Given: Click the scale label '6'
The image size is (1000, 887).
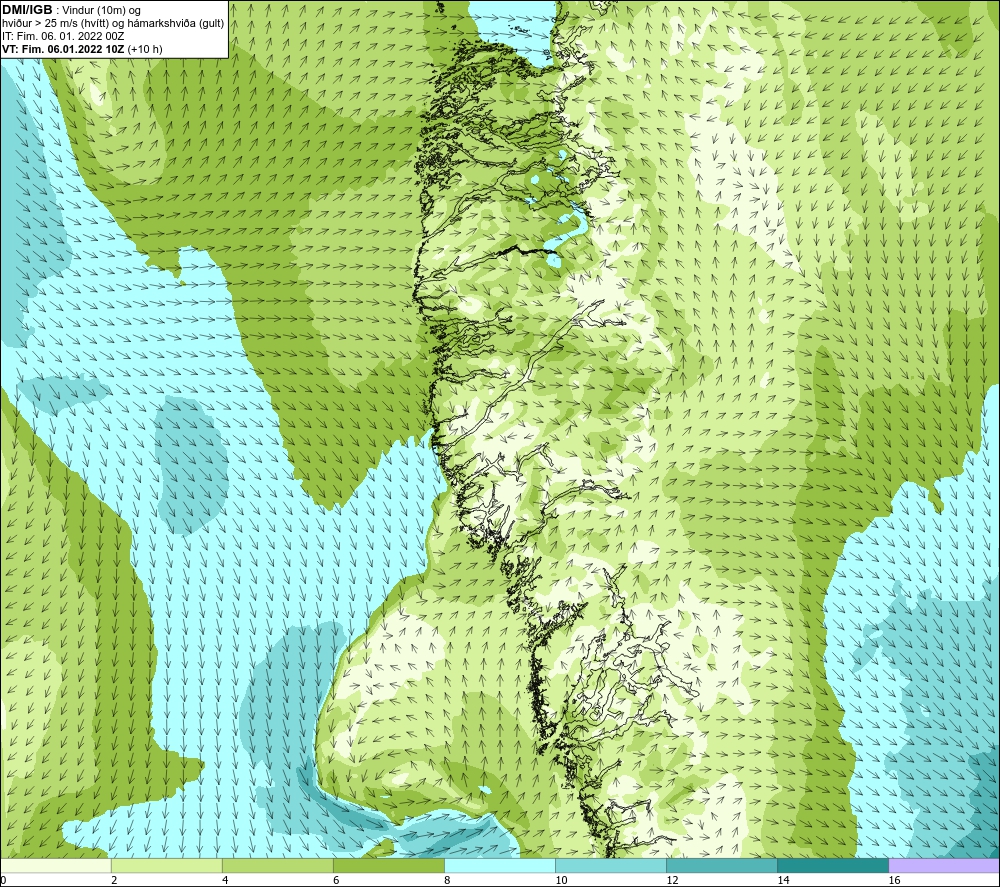Looking at the screenshot, I should pos(336,881).
